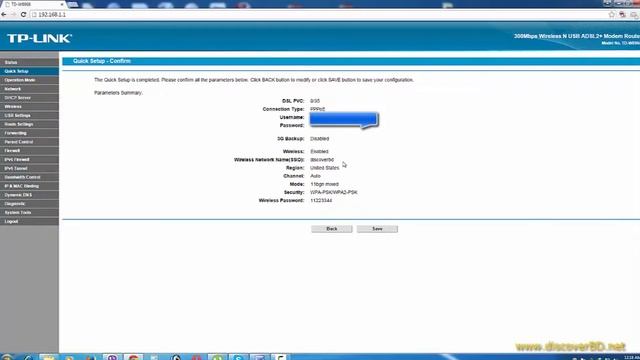Click the SSID value discoverbd
Viewport: 640px width, 360px height.
[x=322, y=160]
